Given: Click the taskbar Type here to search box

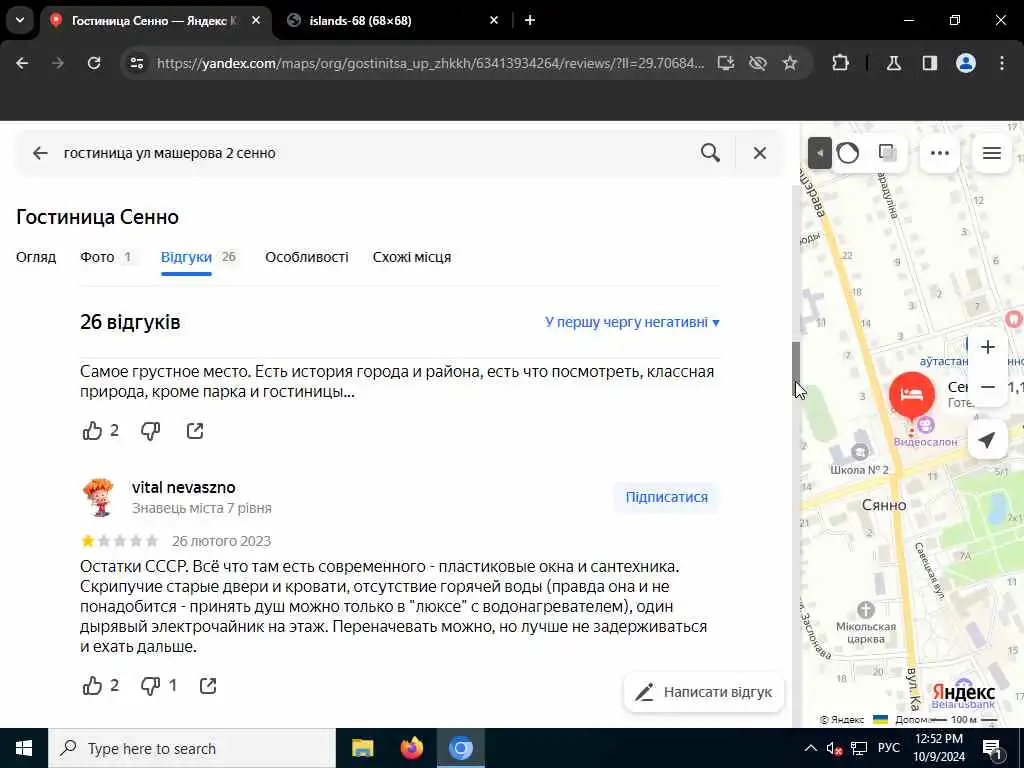Looking at the screenshot, I should pos(192,748).
